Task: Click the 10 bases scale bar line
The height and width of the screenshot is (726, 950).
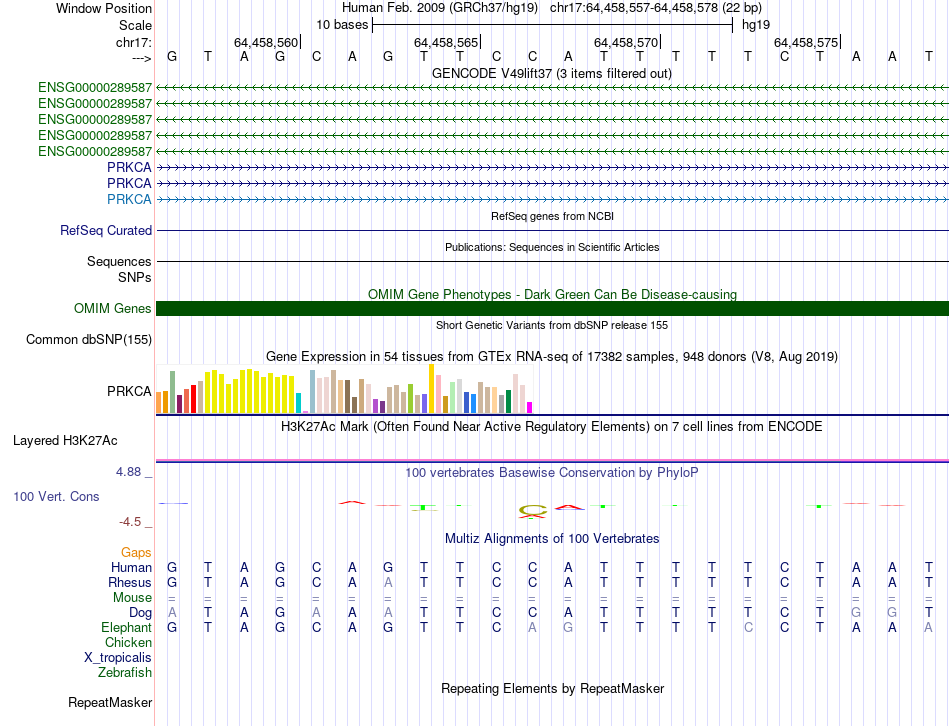Action: point(553,25)
